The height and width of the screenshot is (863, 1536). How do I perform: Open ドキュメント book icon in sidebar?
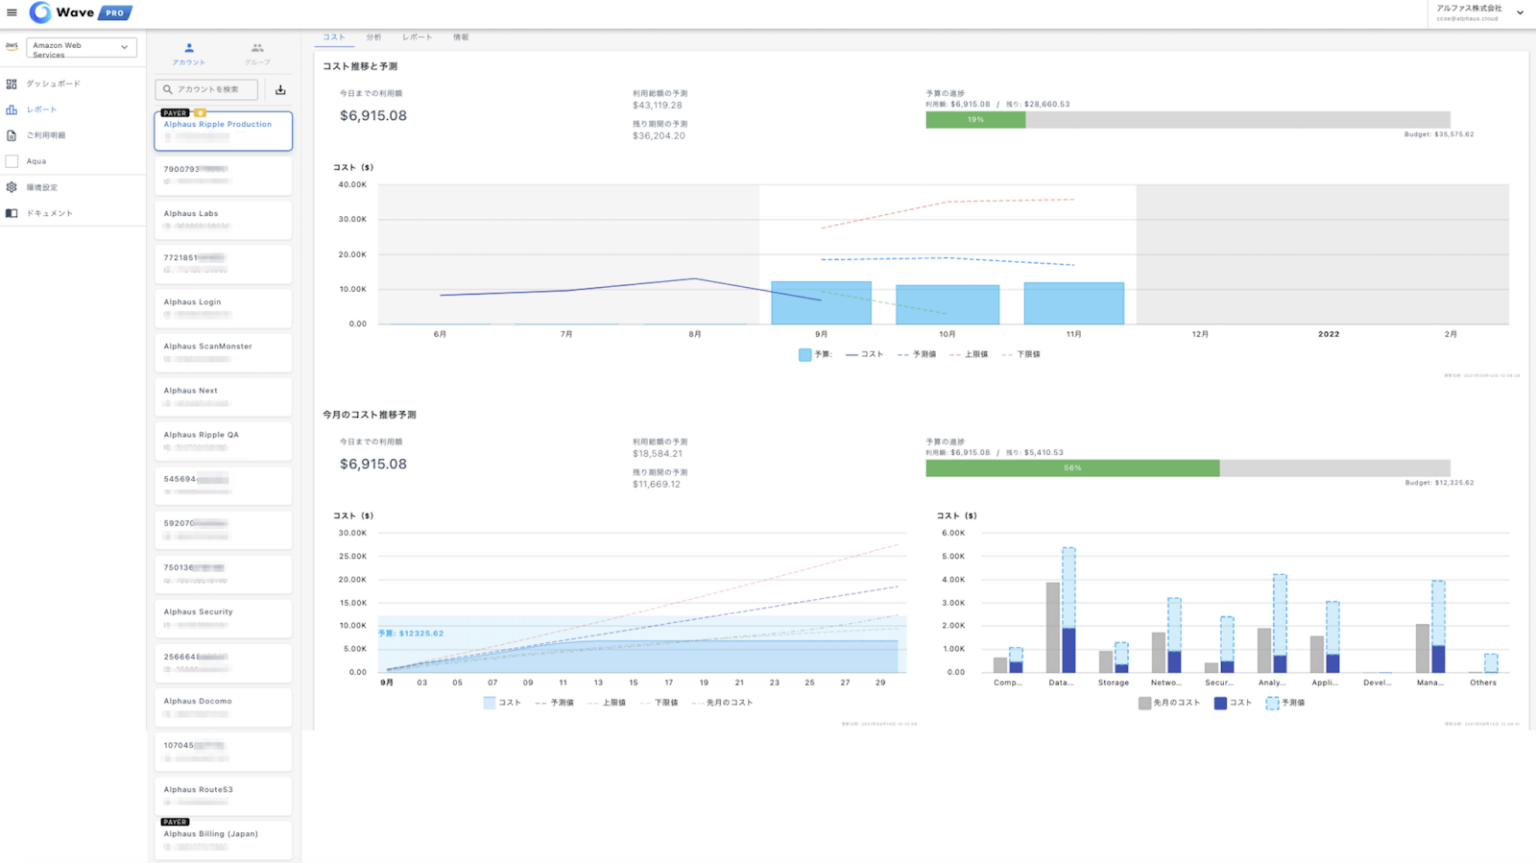[12, 213]
